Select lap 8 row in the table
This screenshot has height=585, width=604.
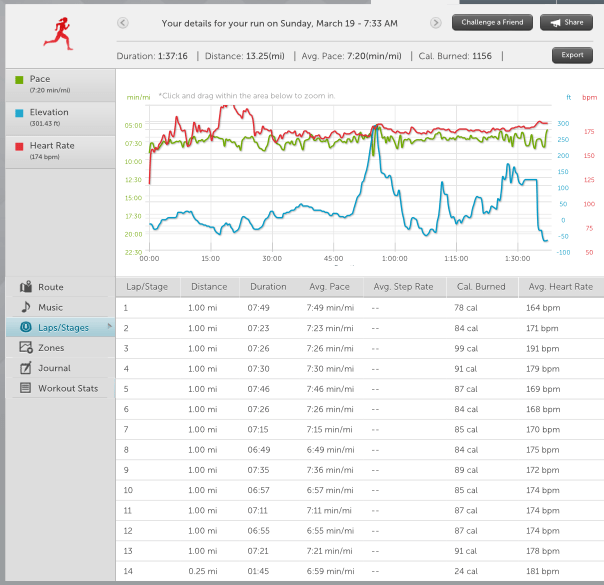pyautogui.click(x=360, y=450)
